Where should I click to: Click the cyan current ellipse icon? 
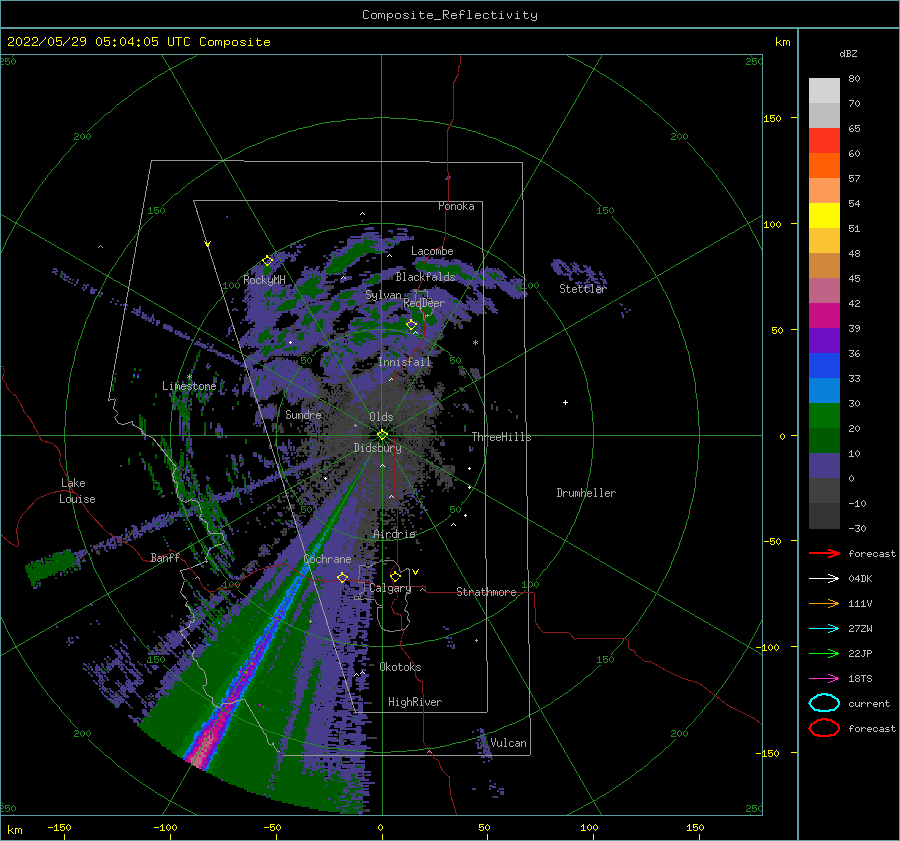[824, 703]
